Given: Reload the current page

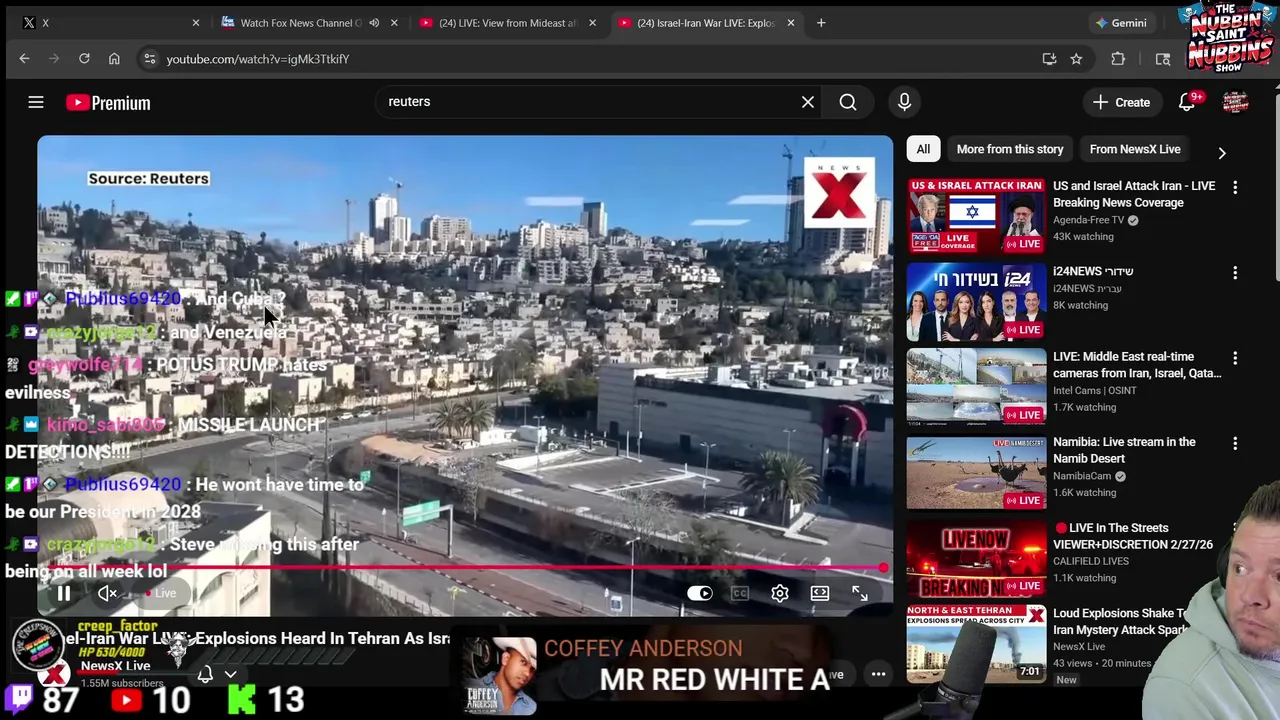Looking at the screenshot, I should point(84,59).
